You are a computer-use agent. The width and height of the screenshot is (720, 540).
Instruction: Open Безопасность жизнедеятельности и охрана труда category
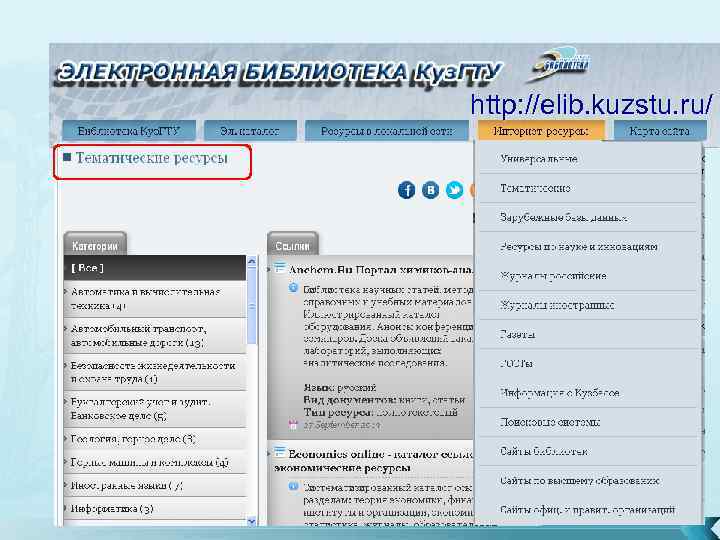point(155,372)
